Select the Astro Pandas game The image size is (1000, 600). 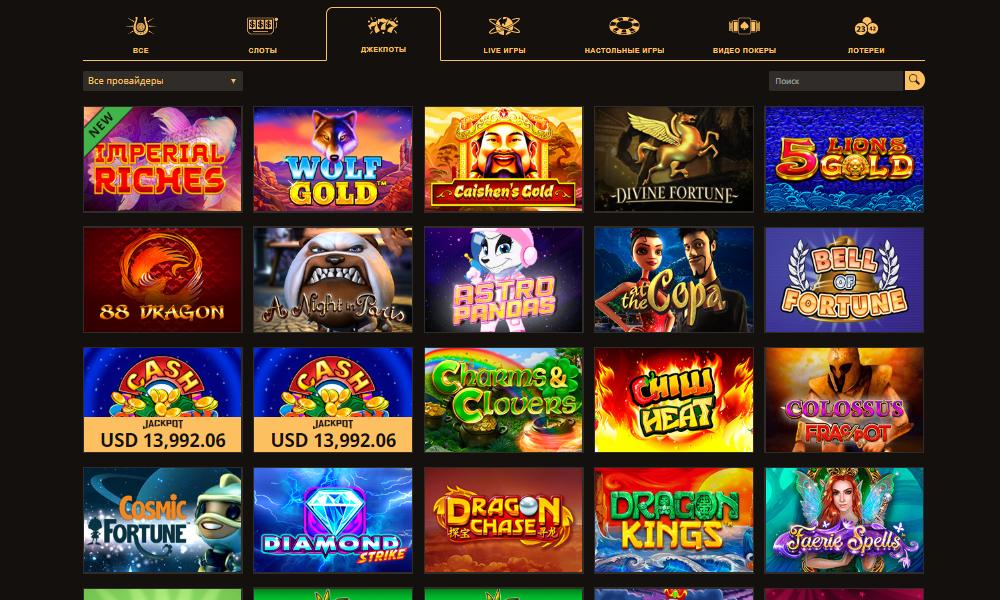point(503,279)
